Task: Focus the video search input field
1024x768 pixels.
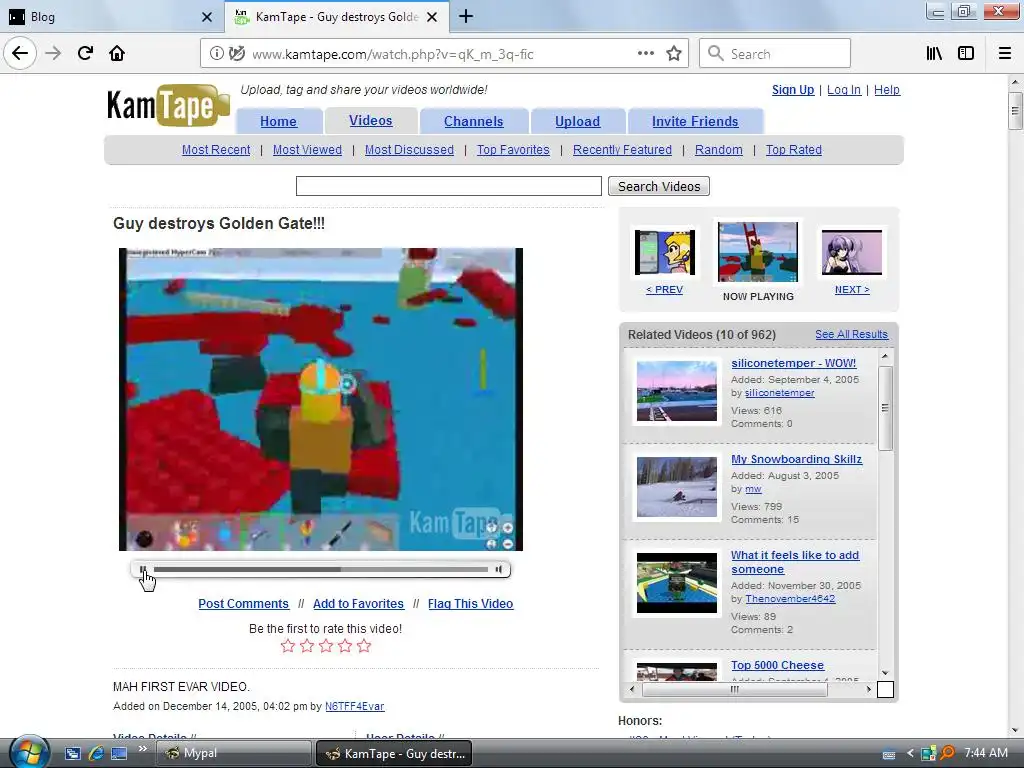Action: [449, 186]
